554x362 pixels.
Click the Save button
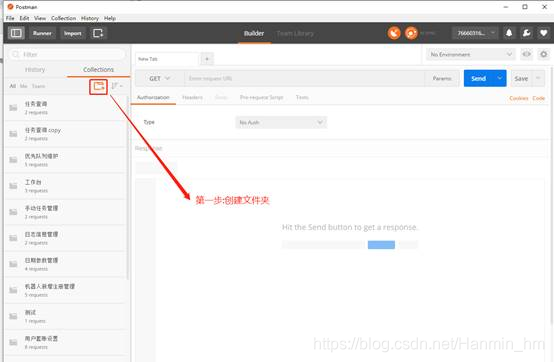point(521,78)
